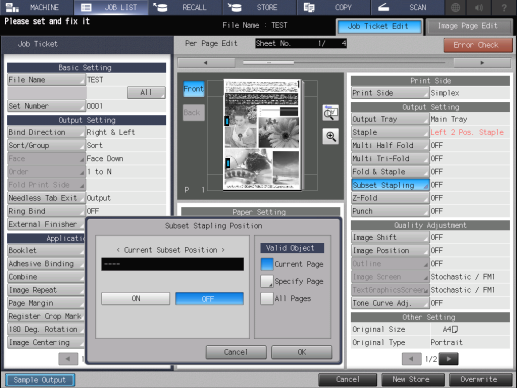
Task: Click the speaker volume icon
Action: (479, 7)
